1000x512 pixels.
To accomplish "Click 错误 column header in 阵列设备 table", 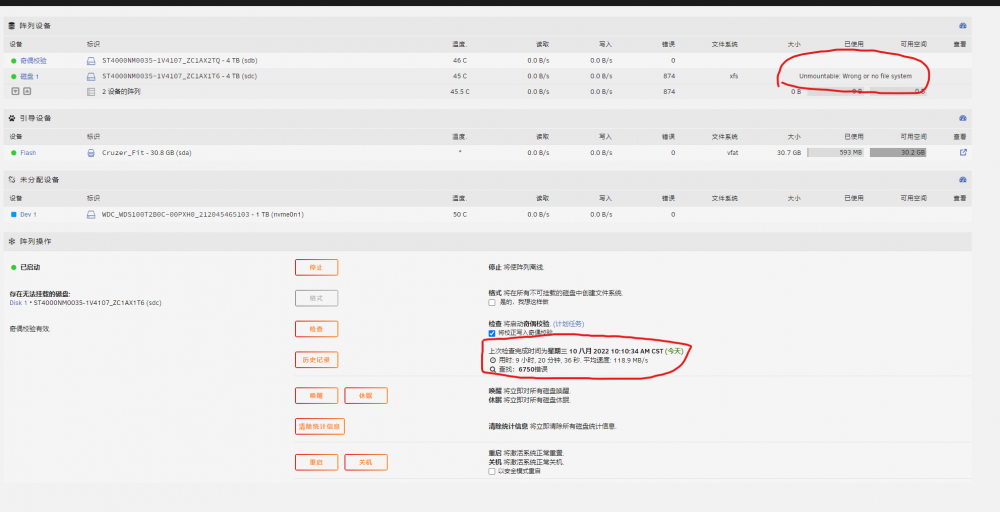I will 668,45.
